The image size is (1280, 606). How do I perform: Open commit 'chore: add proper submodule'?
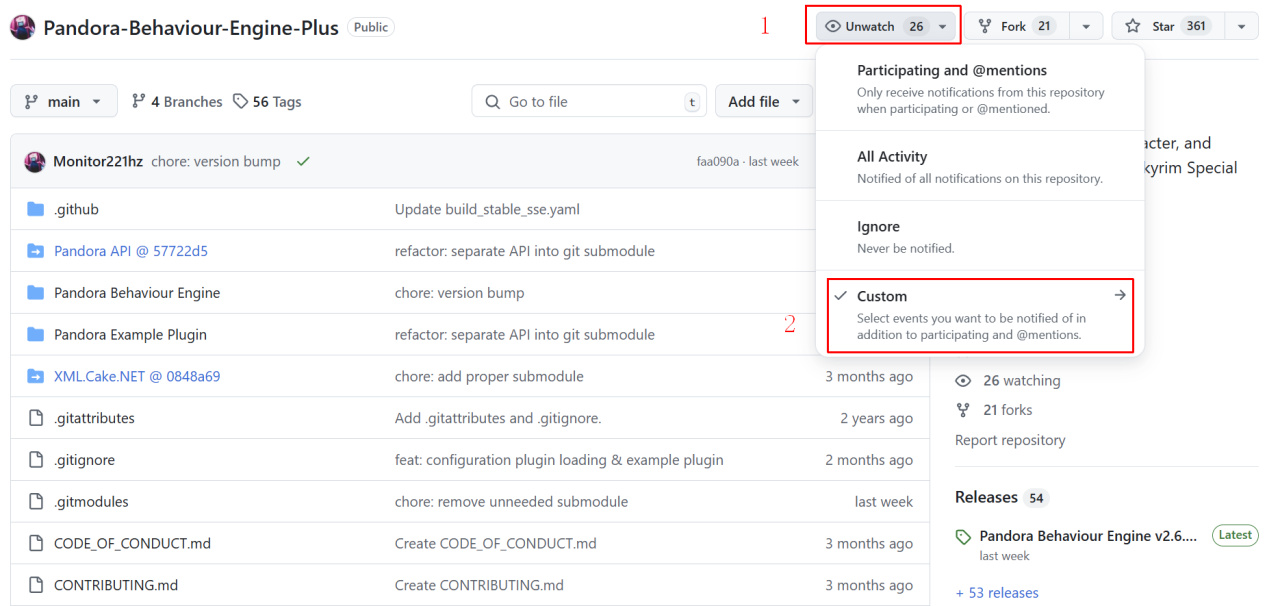[x=489, y=376]
